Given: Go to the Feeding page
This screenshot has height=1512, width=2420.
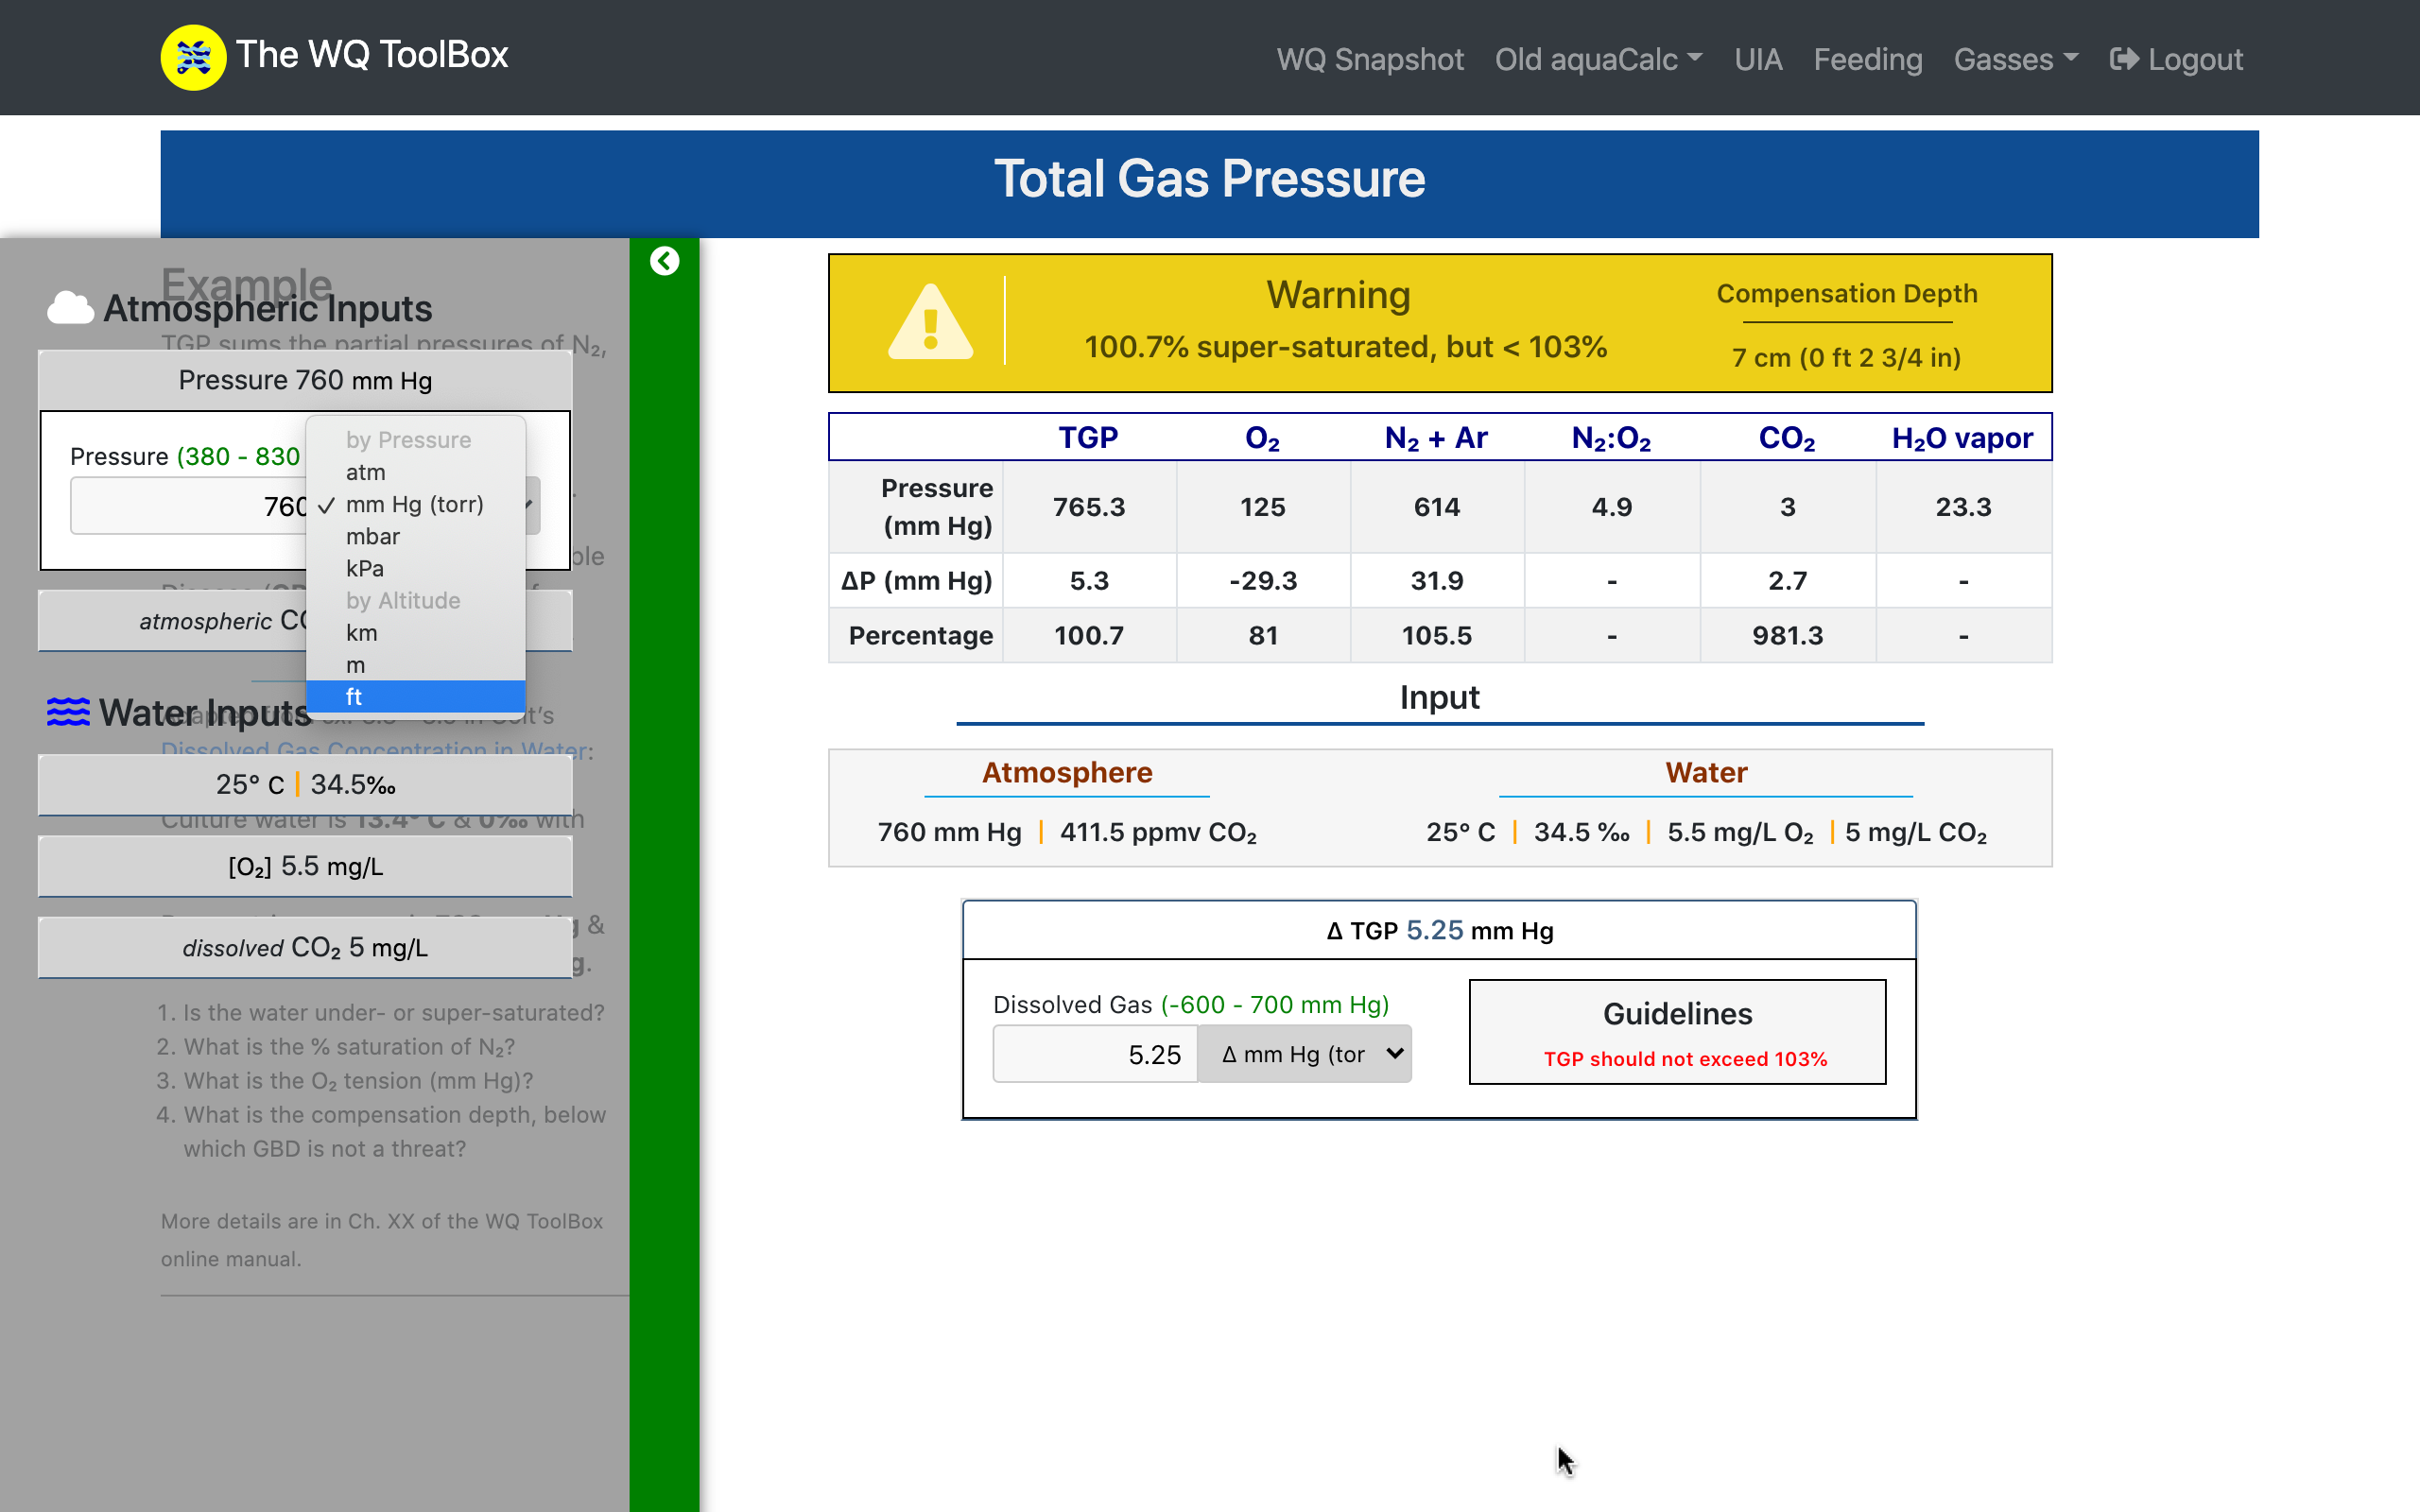Looking at the screenshot, I should pos(1867,59).
